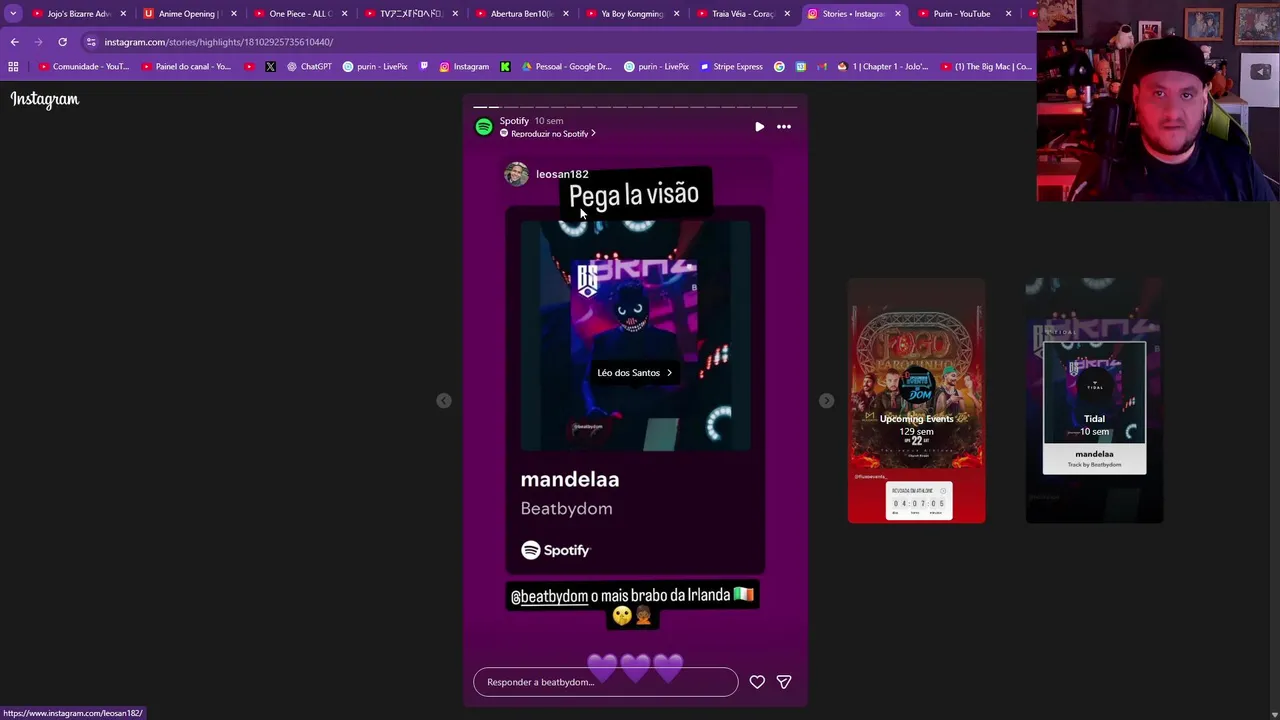Click the Instagram logo at top left

[x=45, y=99]
